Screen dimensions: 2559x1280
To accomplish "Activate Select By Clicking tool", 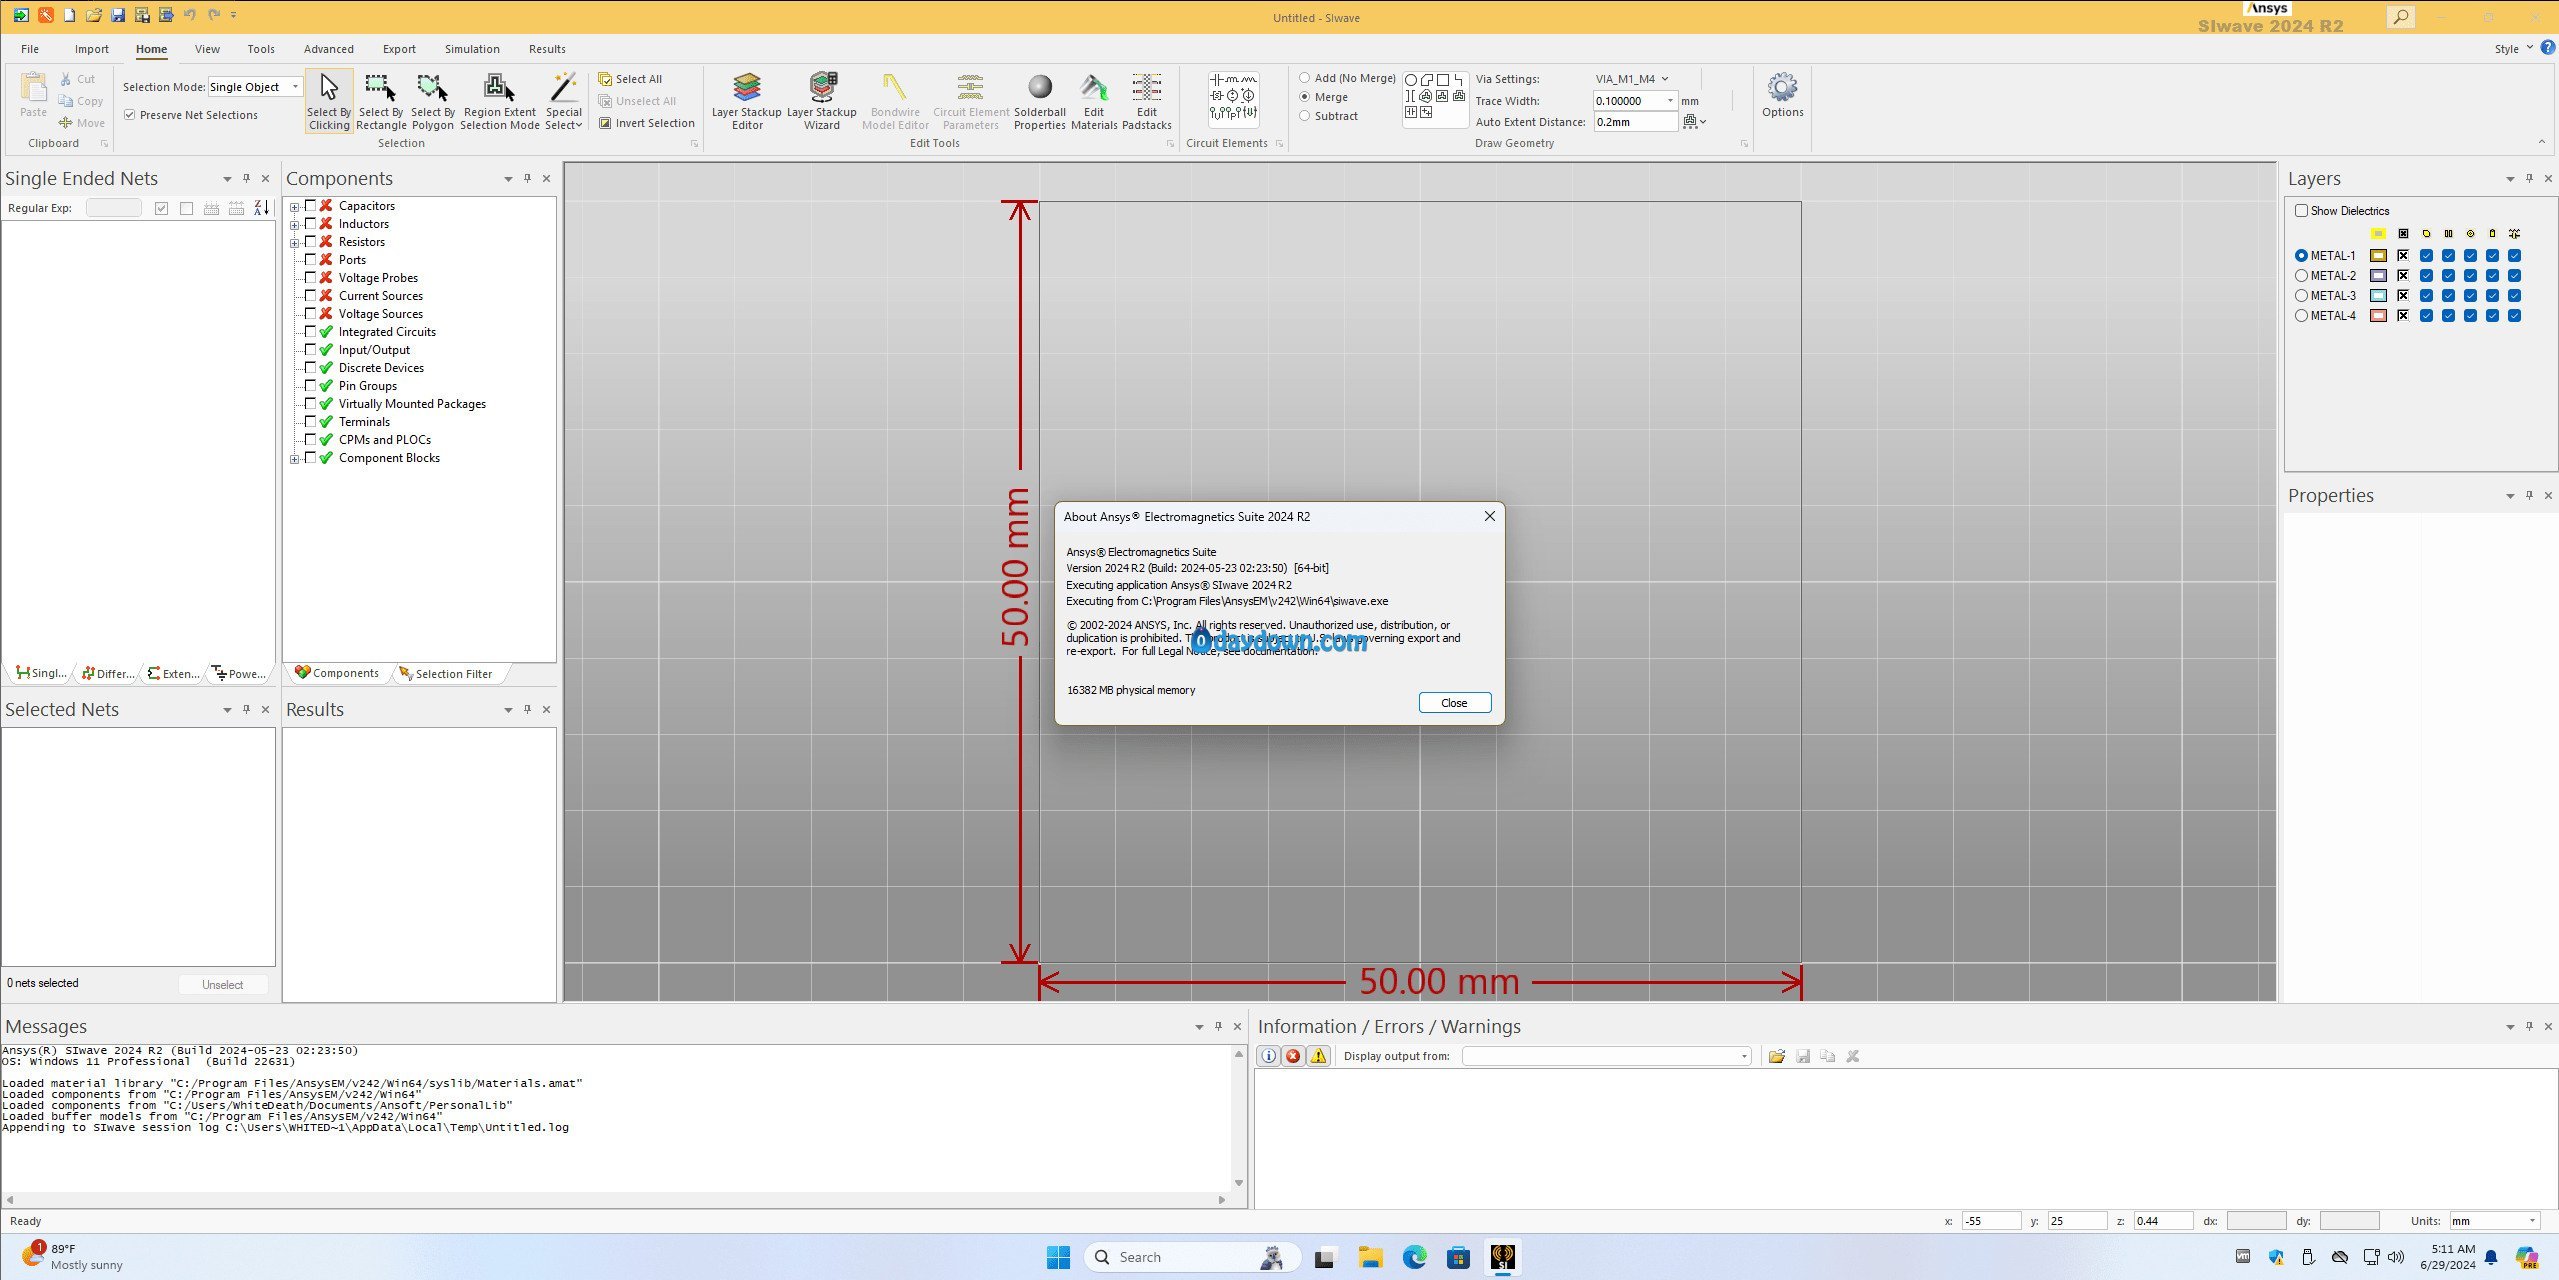I will point(329,101).
